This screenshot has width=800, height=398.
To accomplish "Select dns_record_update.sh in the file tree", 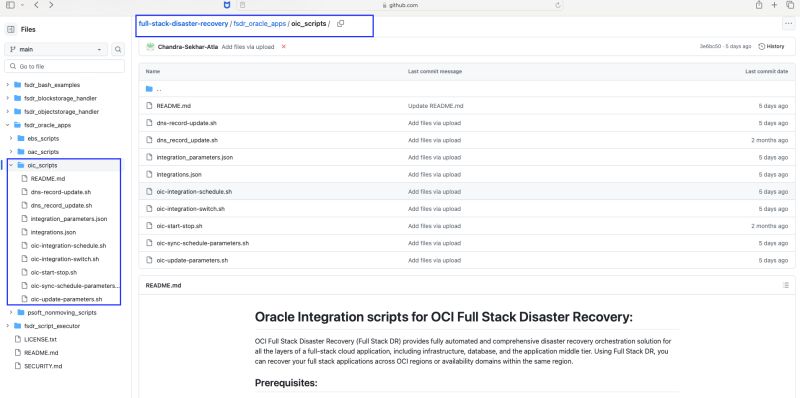I will click(61, 205).
